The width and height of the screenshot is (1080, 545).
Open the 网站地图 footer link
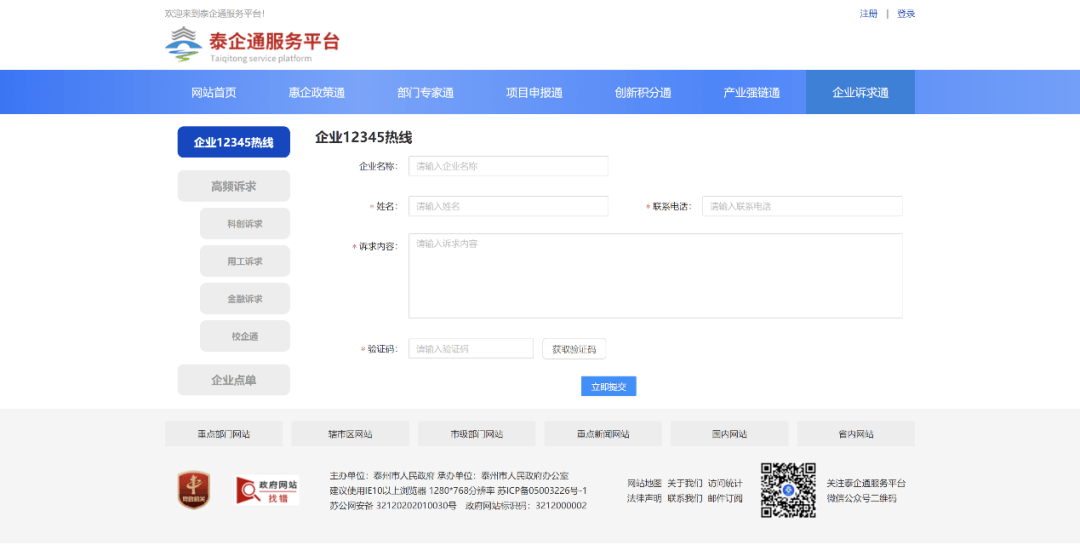click(644, 483)
